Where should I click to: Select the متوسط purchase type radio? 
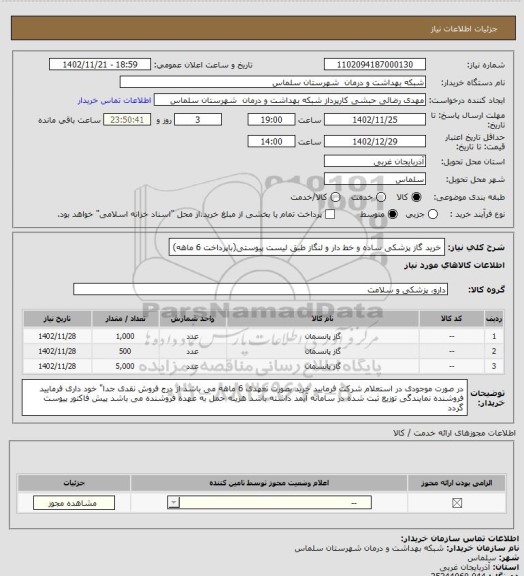[392, 214]
